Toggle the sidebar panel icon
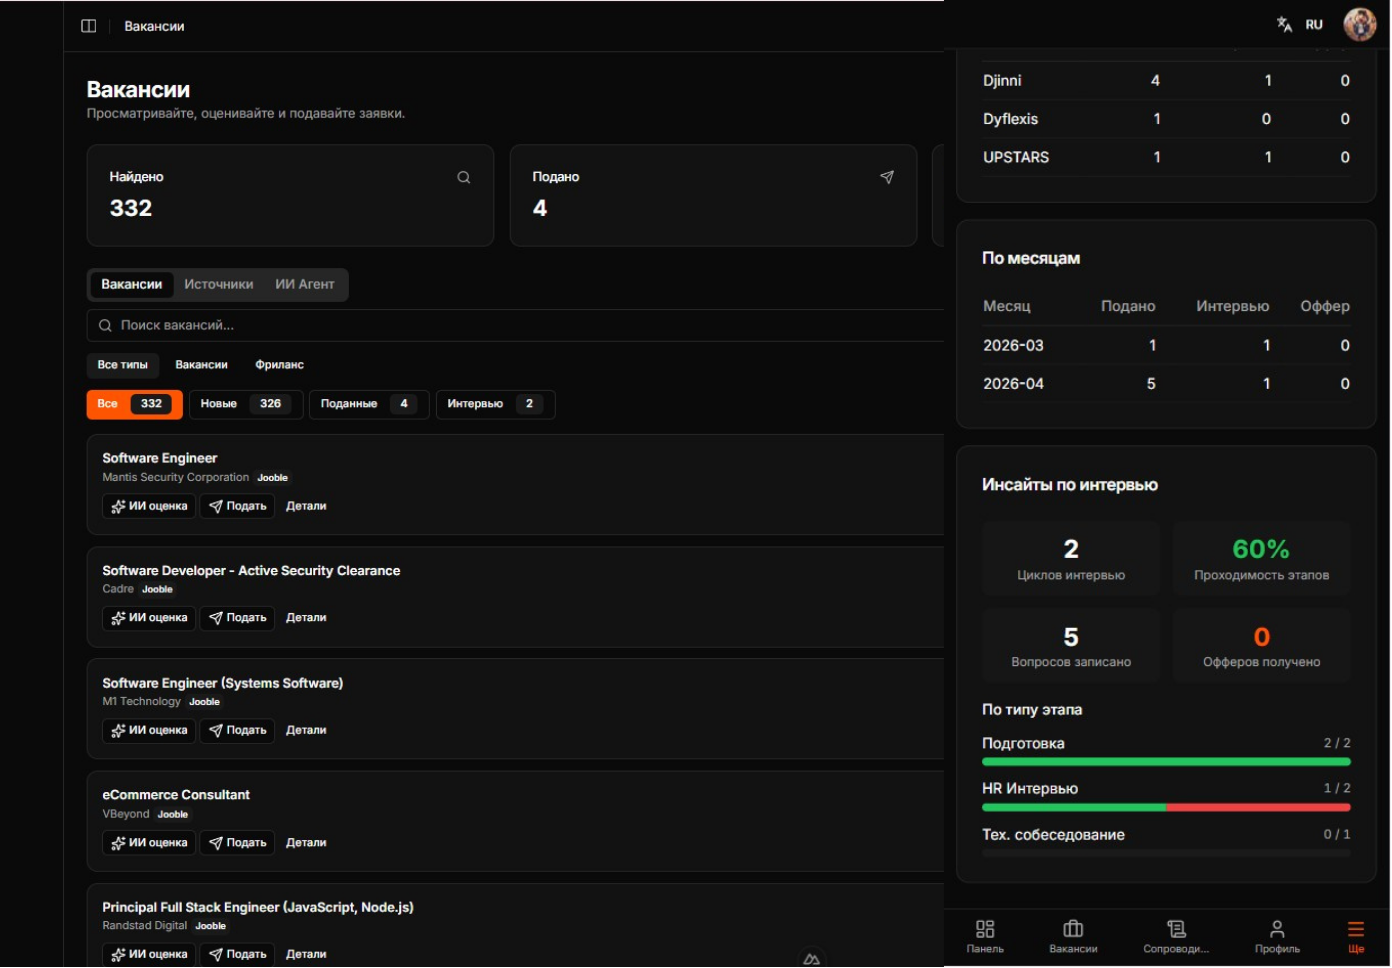 coord(88,26)
